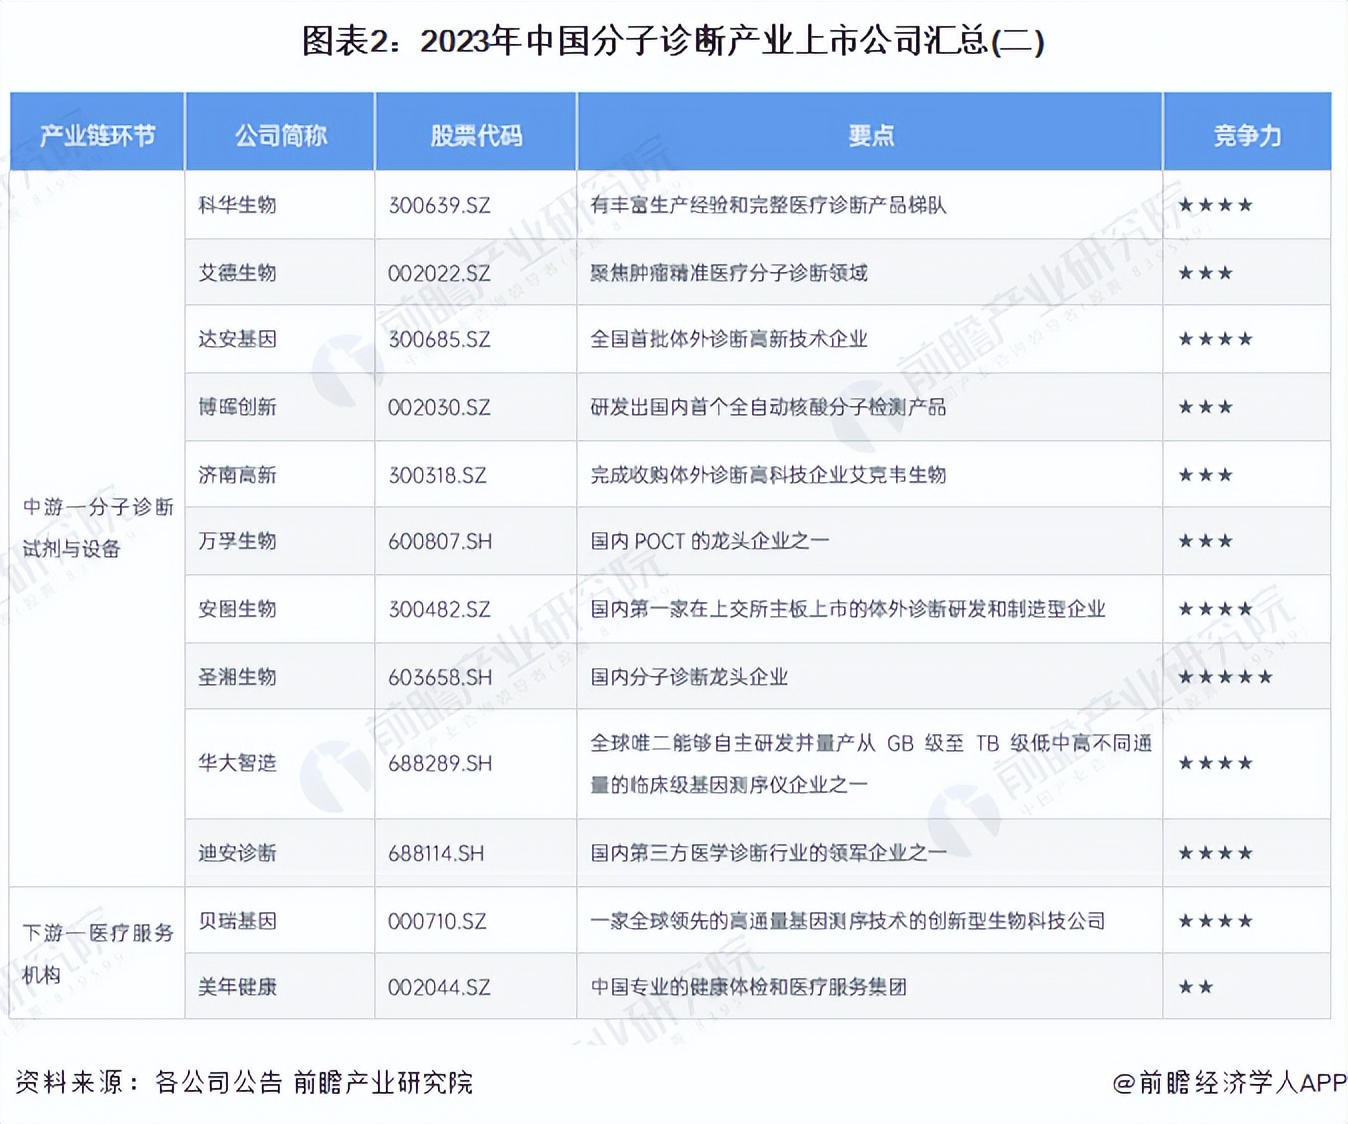Select stock code 300482.SZ
This screenshot has width=1348, height=1124.
pyautogui.click(x=439, y=609)
